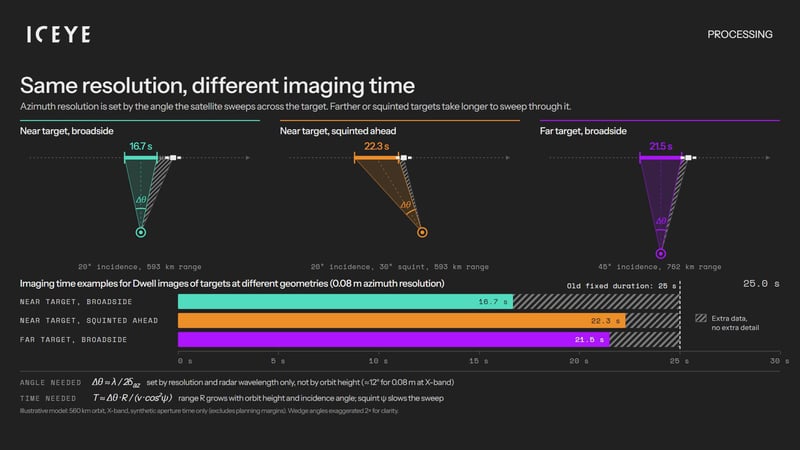The width and height of the screenshot is (800, 450).
Task: Click the caption '45° incidence, 762 km range'
Action: (660, 267)
